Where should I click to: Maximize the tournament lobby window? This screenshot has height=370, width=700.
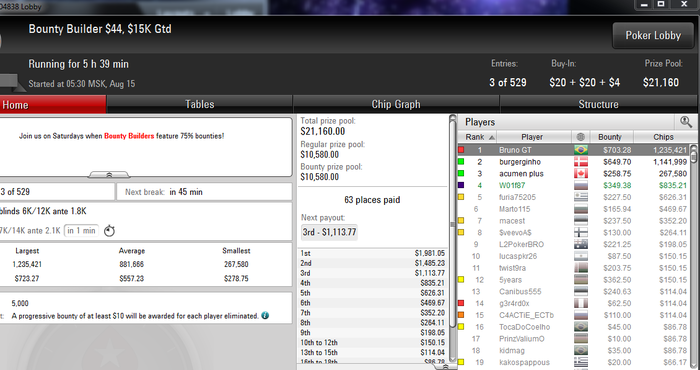(x=661, y=4)
